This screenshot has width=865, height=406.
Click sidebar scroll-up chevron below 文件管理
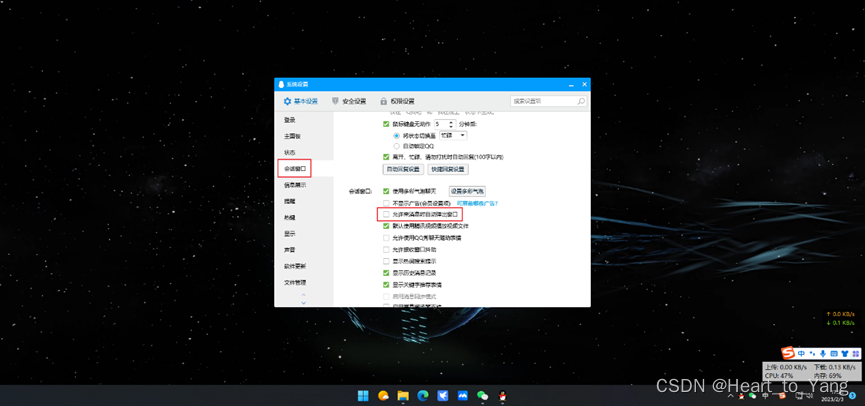click(x=303, y=295)
